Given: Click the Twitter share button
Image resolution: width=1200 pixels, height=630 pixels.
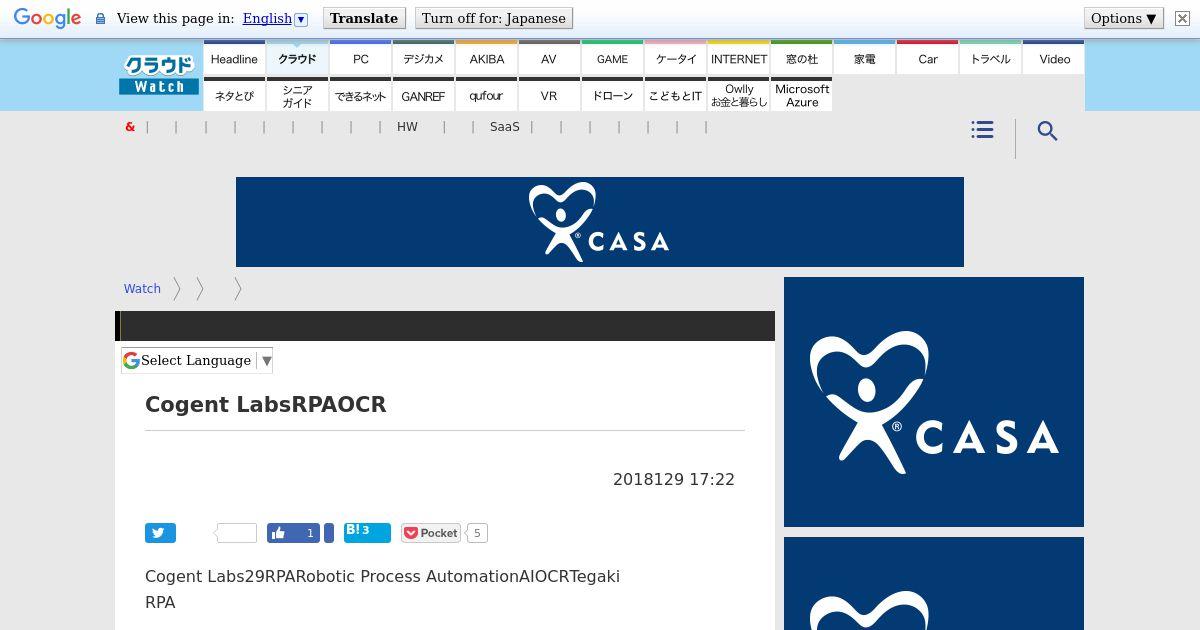Looking at the screenshot, I should 160,533.
